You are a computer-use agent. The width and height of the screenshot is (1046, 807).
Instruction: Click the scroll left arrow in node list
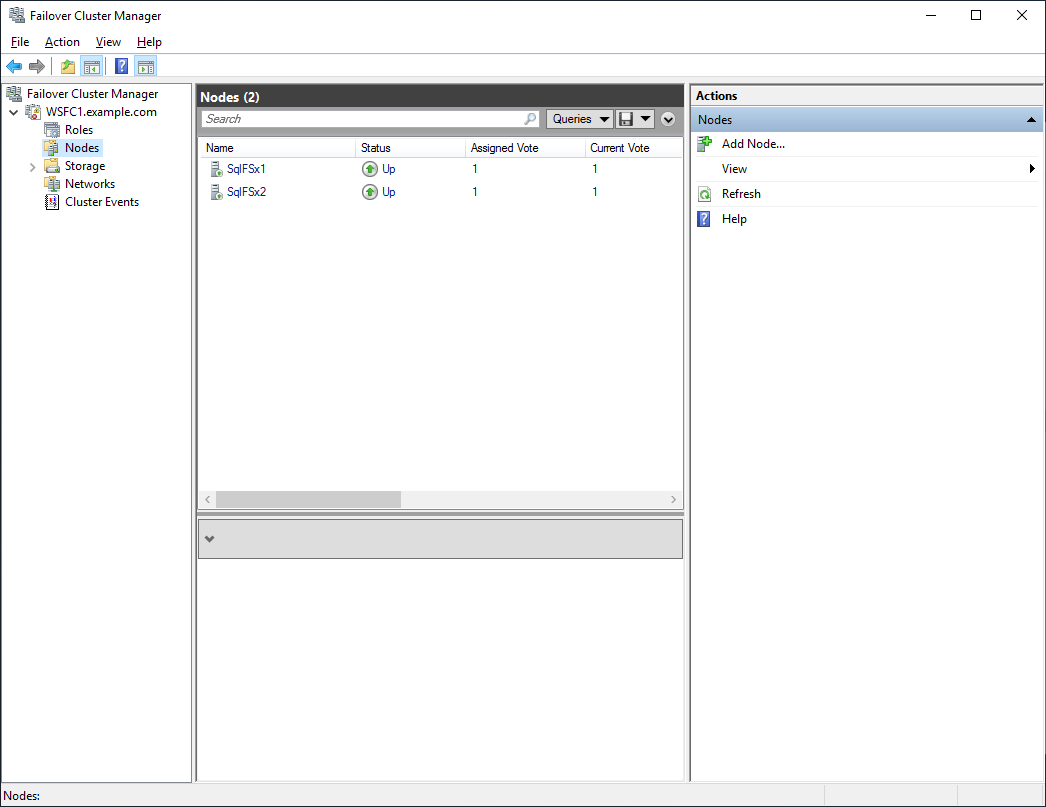pyautogui.click(x=207, y=500)
